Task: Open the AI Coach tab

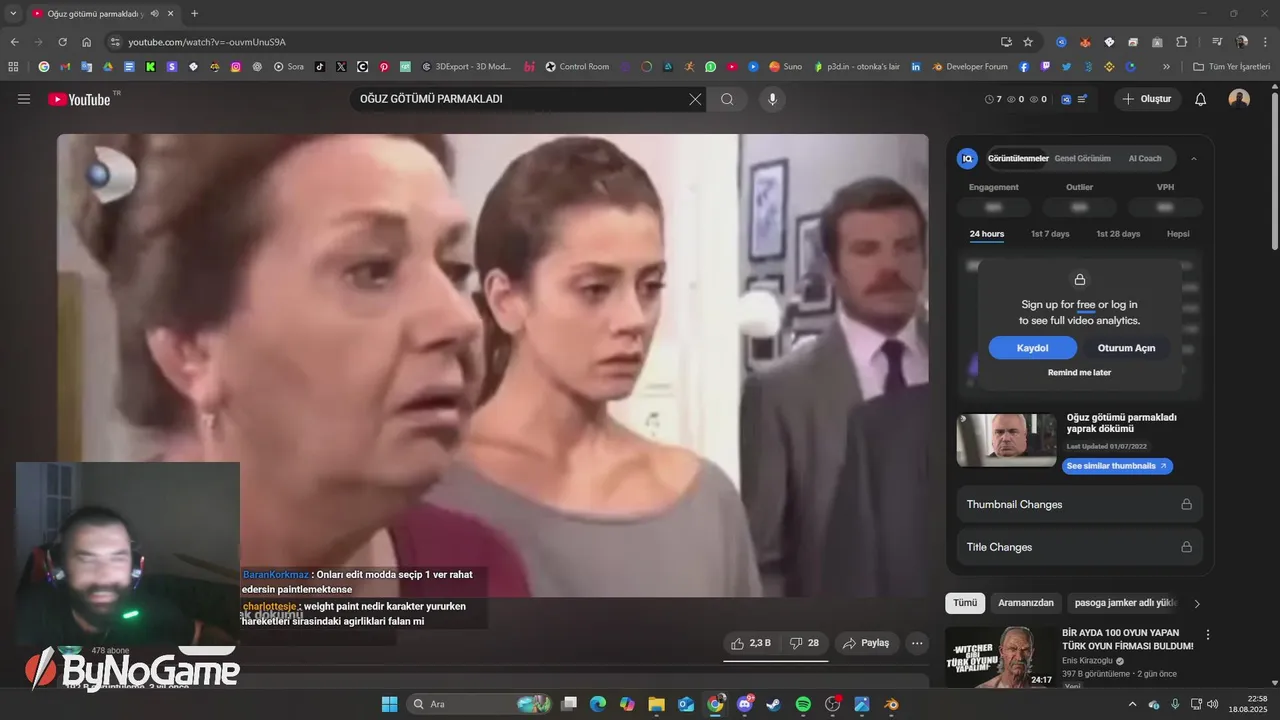Action: pos(1145,158)
